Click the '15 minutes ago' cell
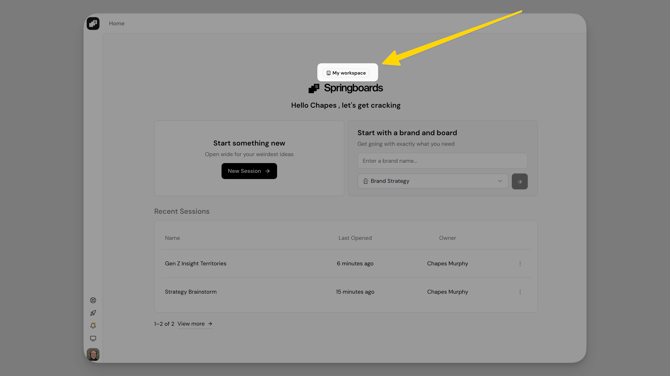Image resolution: width=670 pixels, height=376 pixels. (355, 292)
